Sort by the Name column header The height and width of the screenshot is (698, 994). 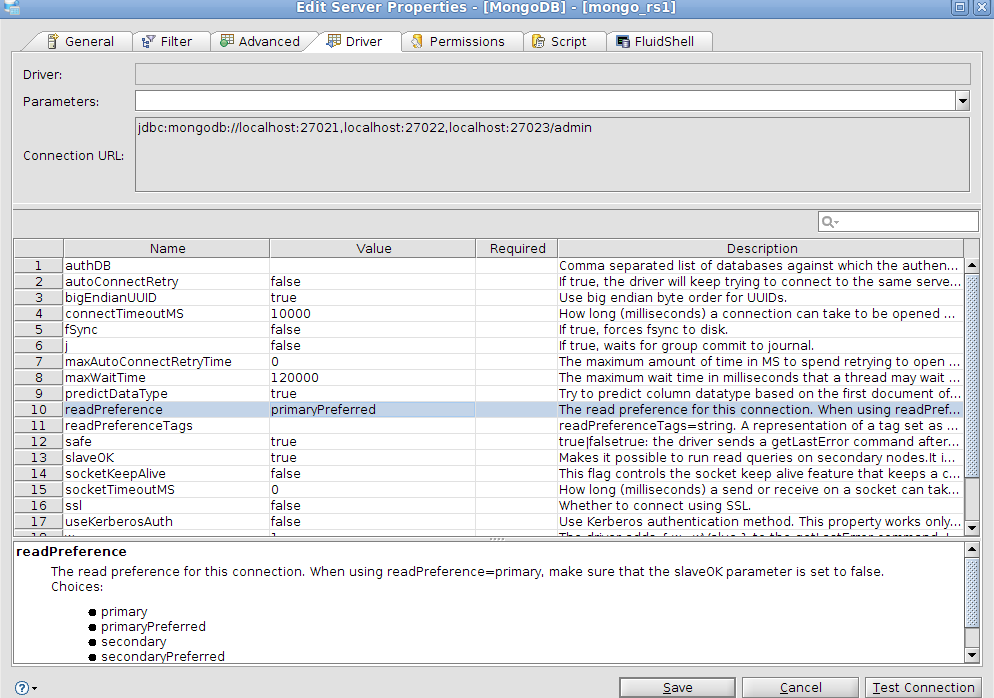tap(167, 249)
